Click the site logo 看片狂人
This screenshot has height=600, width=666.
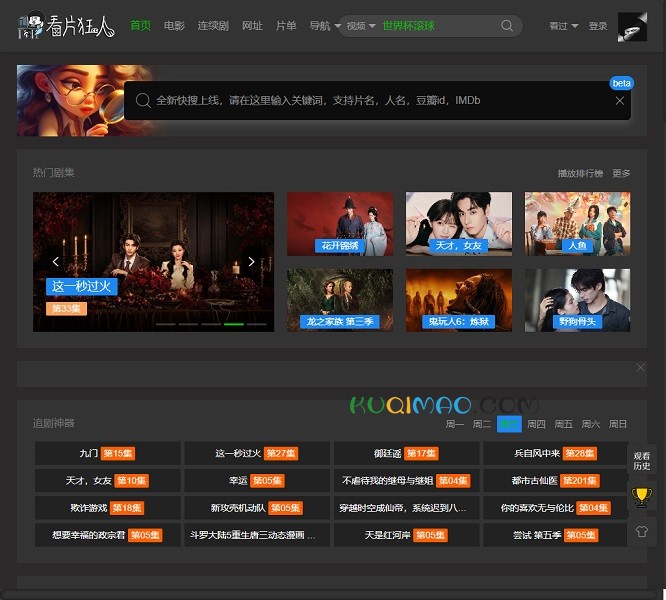click(x=66, y=26)
